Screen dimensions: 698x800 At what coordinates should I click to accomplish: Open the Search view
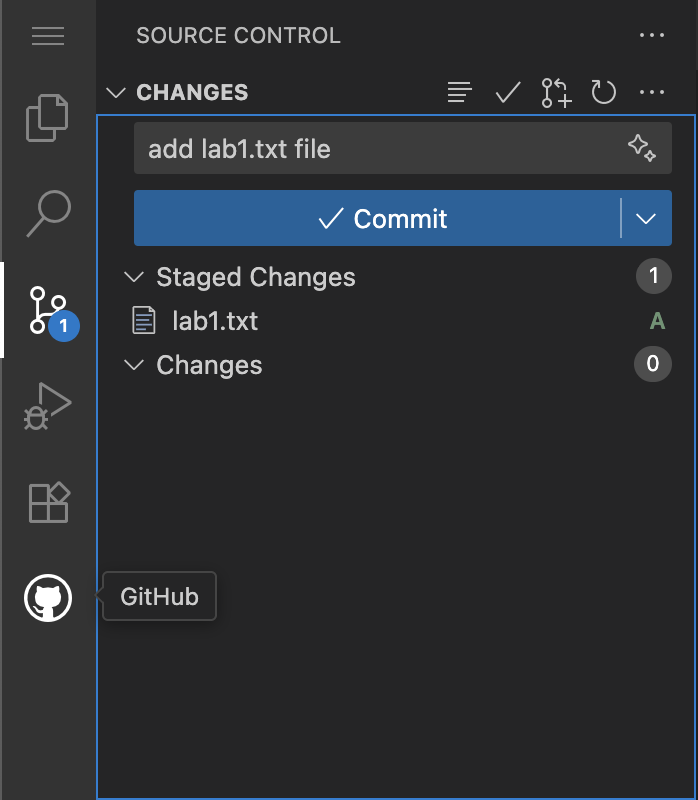(48, 213)
